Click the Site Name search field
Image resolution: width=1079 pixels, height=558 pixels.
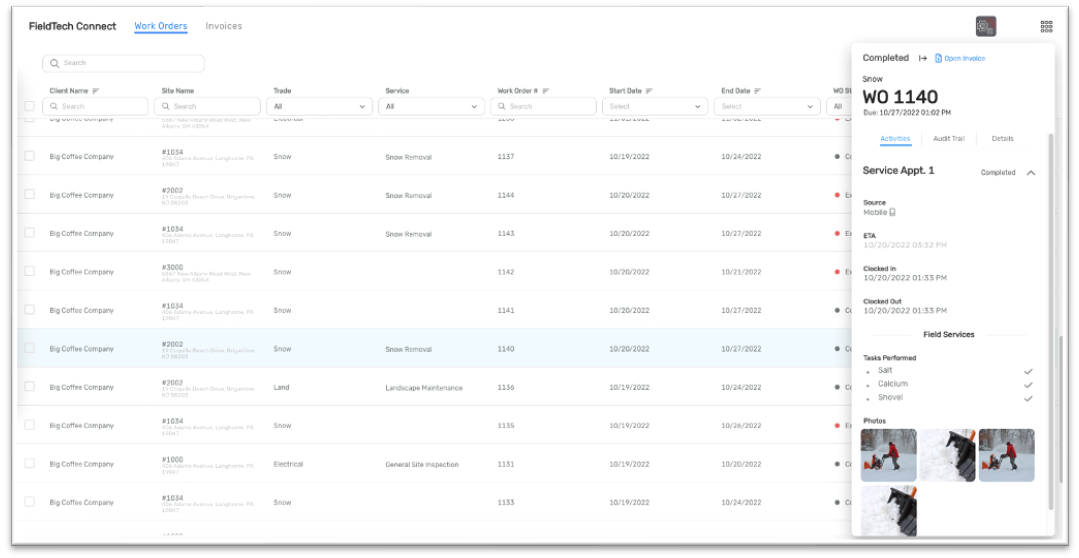tap(207, 107)
